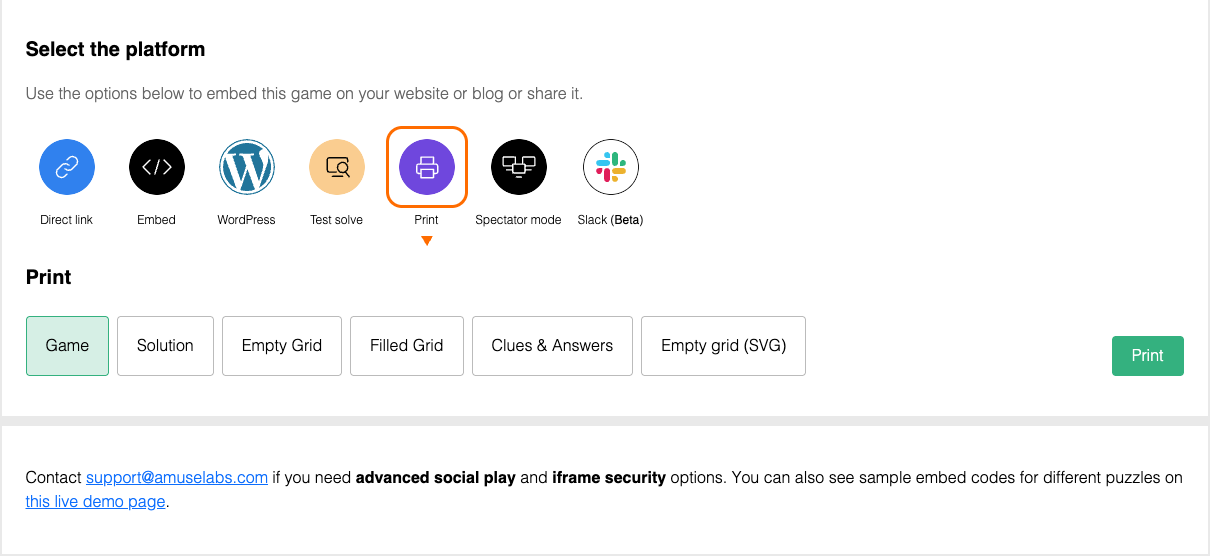Click the Spectator mode label text

click(518, 220)
